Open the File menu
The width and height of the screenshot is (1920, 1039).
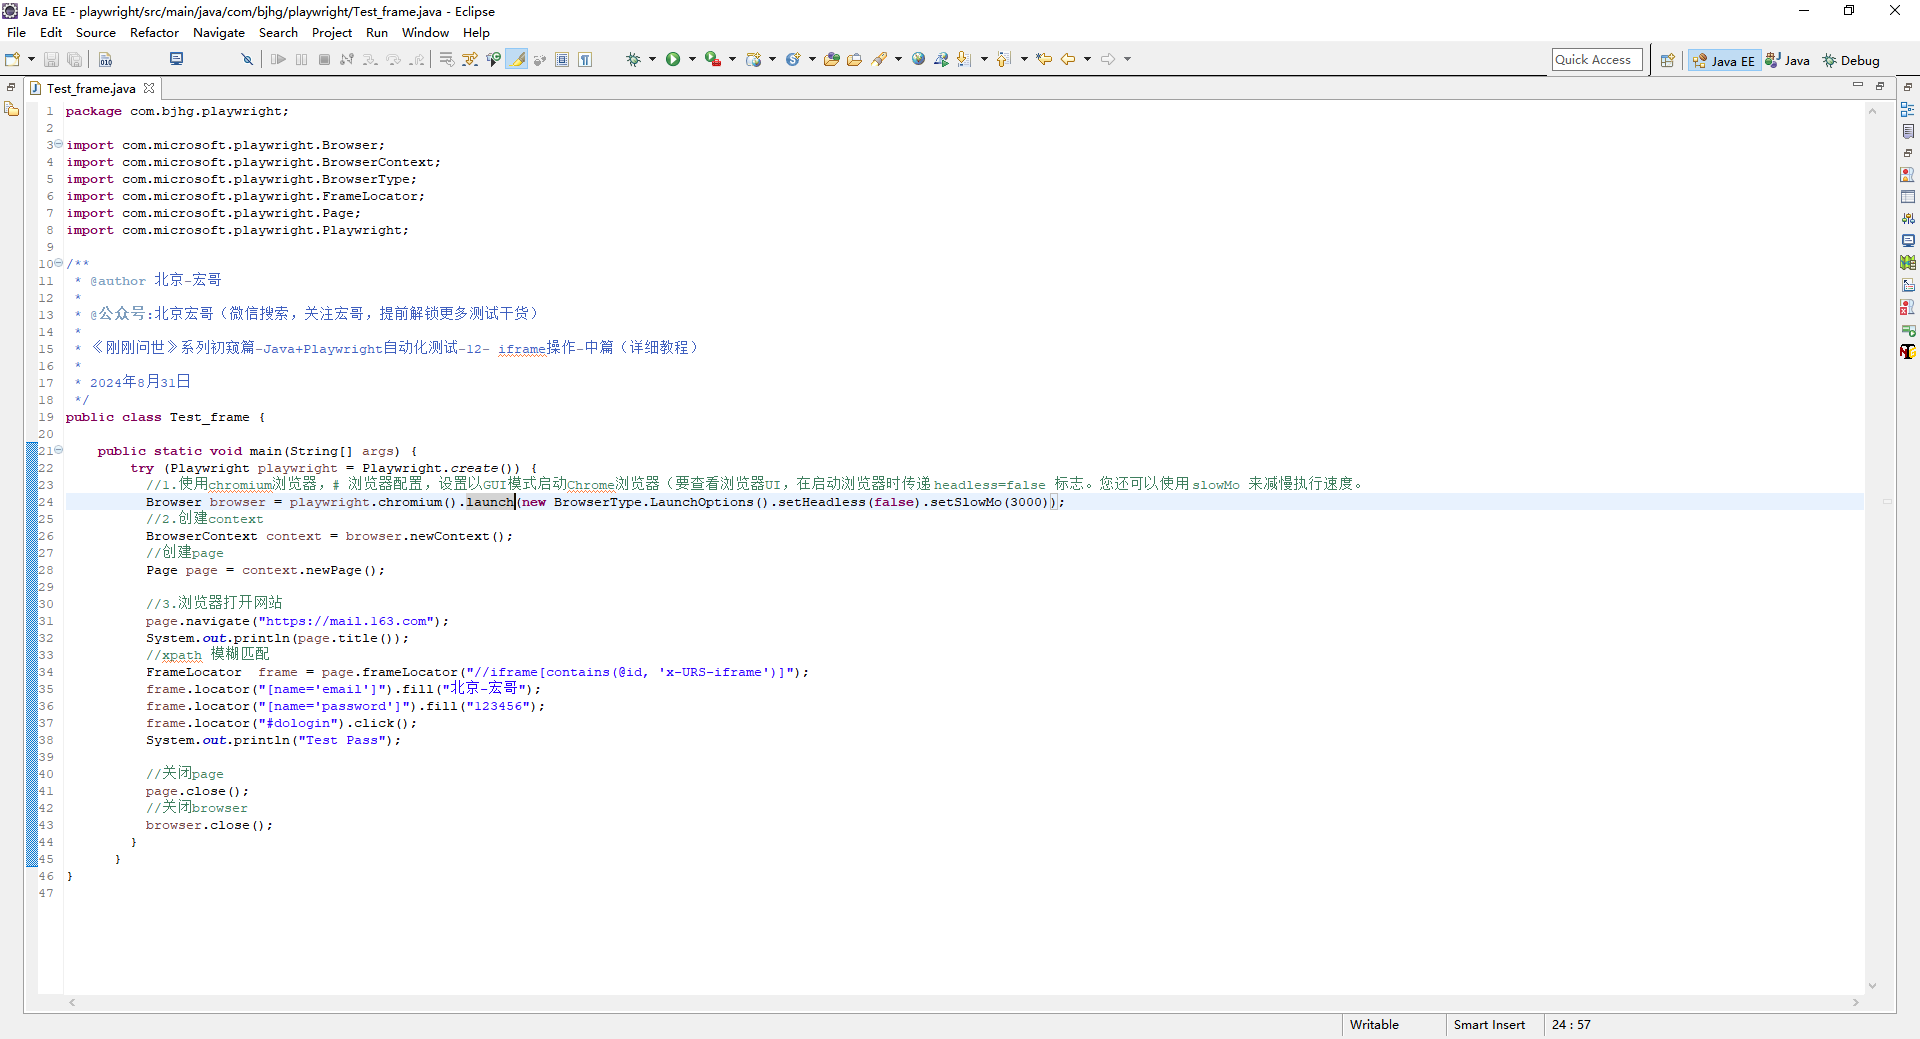(17, 33)
